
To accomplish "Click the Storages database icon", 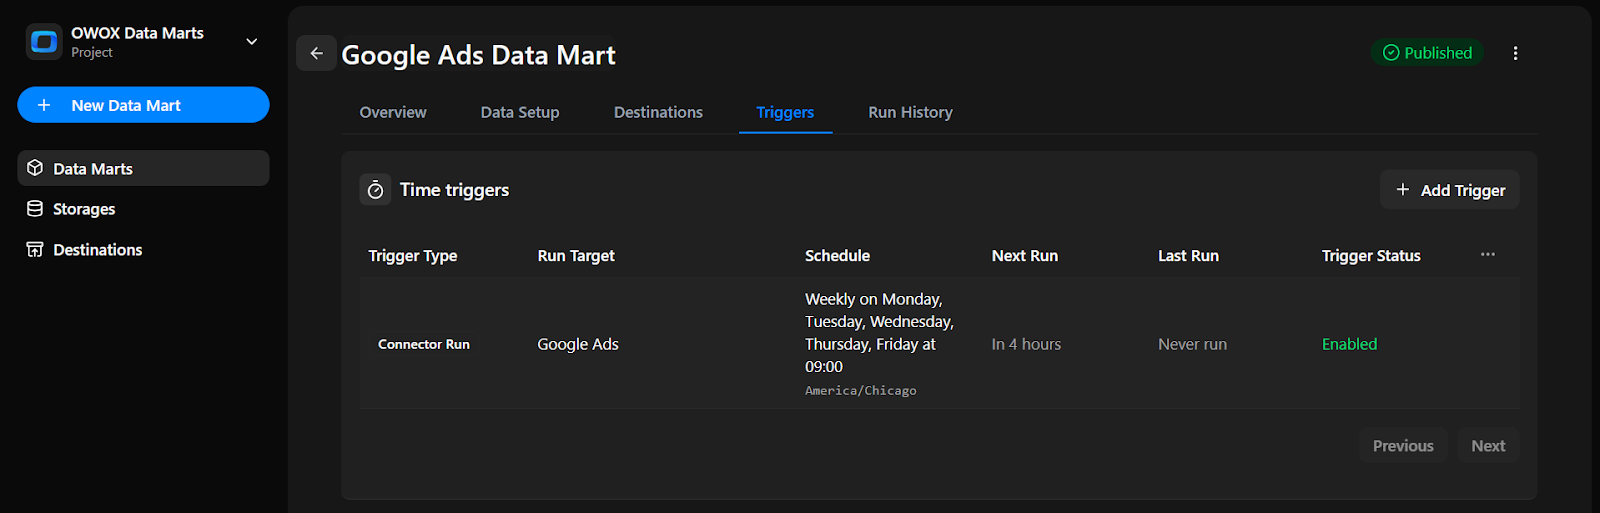I will [35, 209].
